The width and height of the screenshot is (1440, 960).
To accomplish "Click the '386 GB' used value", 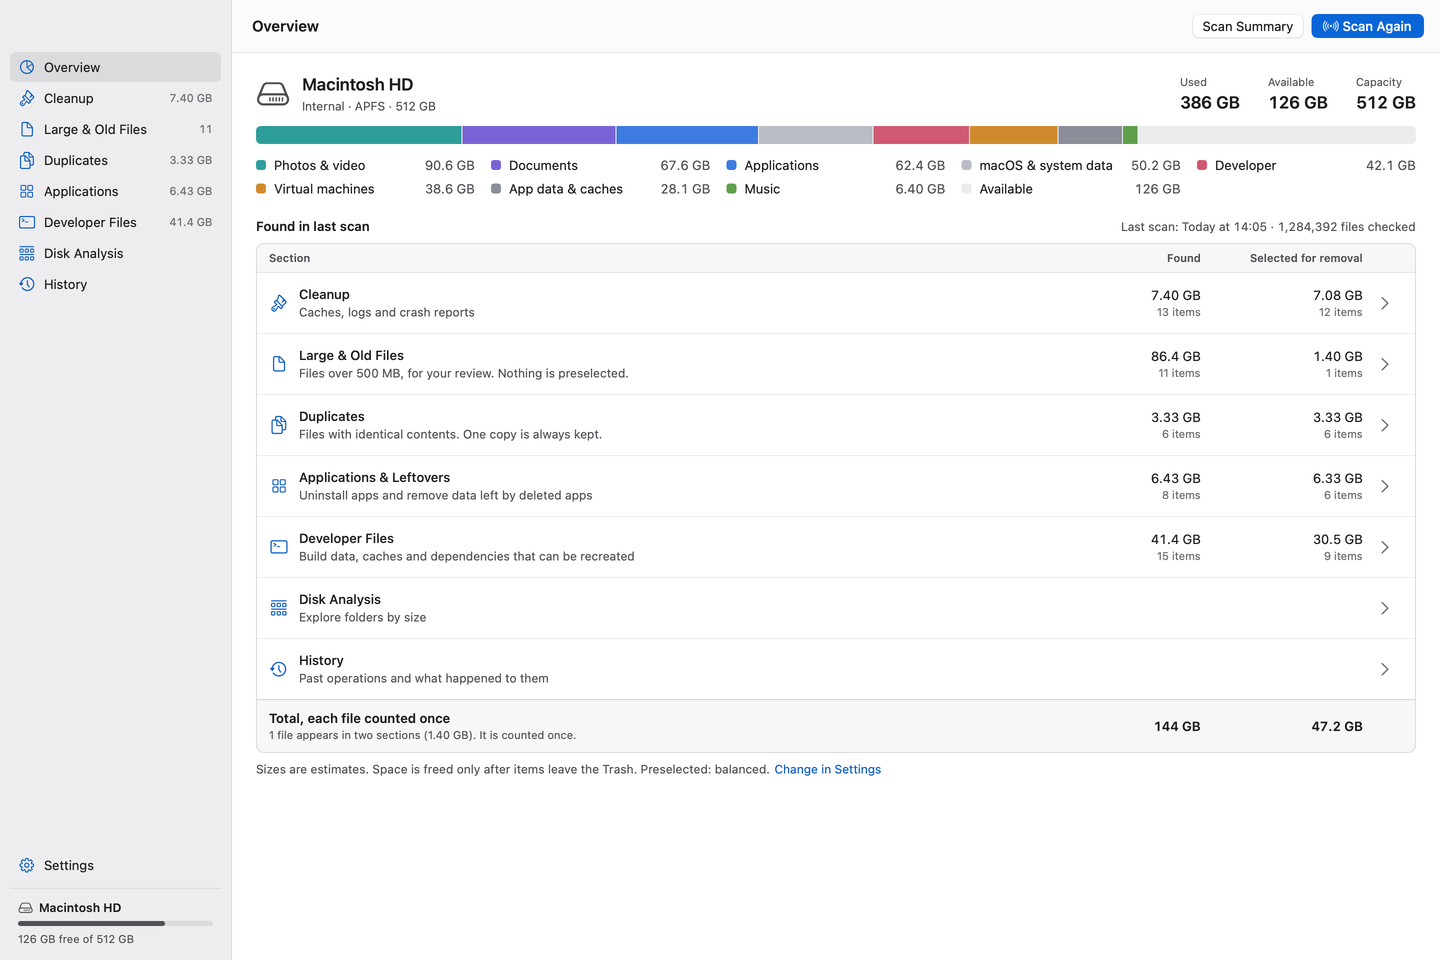I will tap(1210, 102).
